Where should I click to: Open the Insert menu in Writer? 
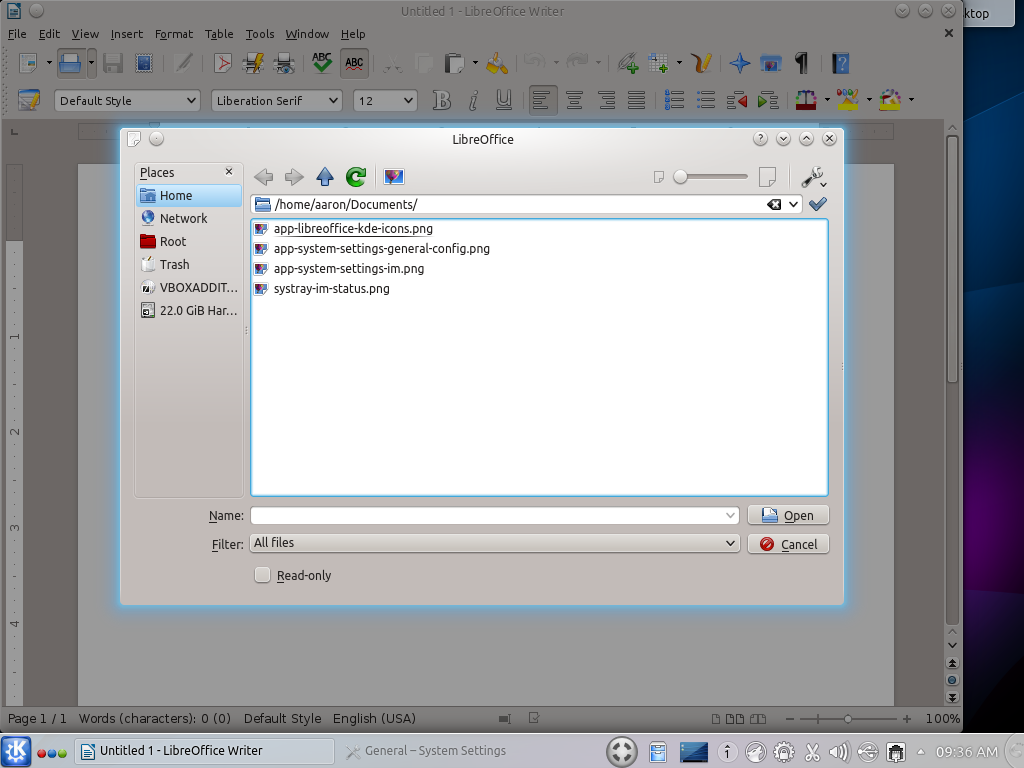pyautogui.click(x=127, y=34)
